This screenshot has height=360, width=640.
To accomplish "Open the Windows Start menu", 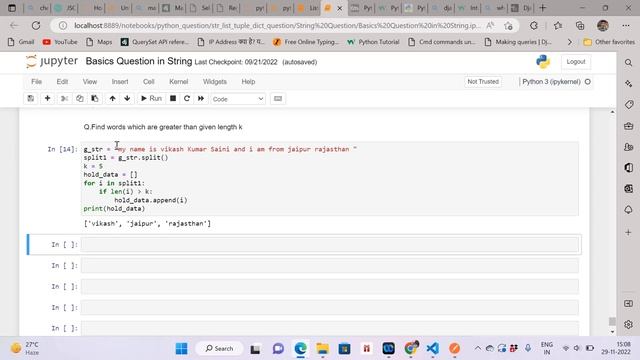I will (182, 349).
